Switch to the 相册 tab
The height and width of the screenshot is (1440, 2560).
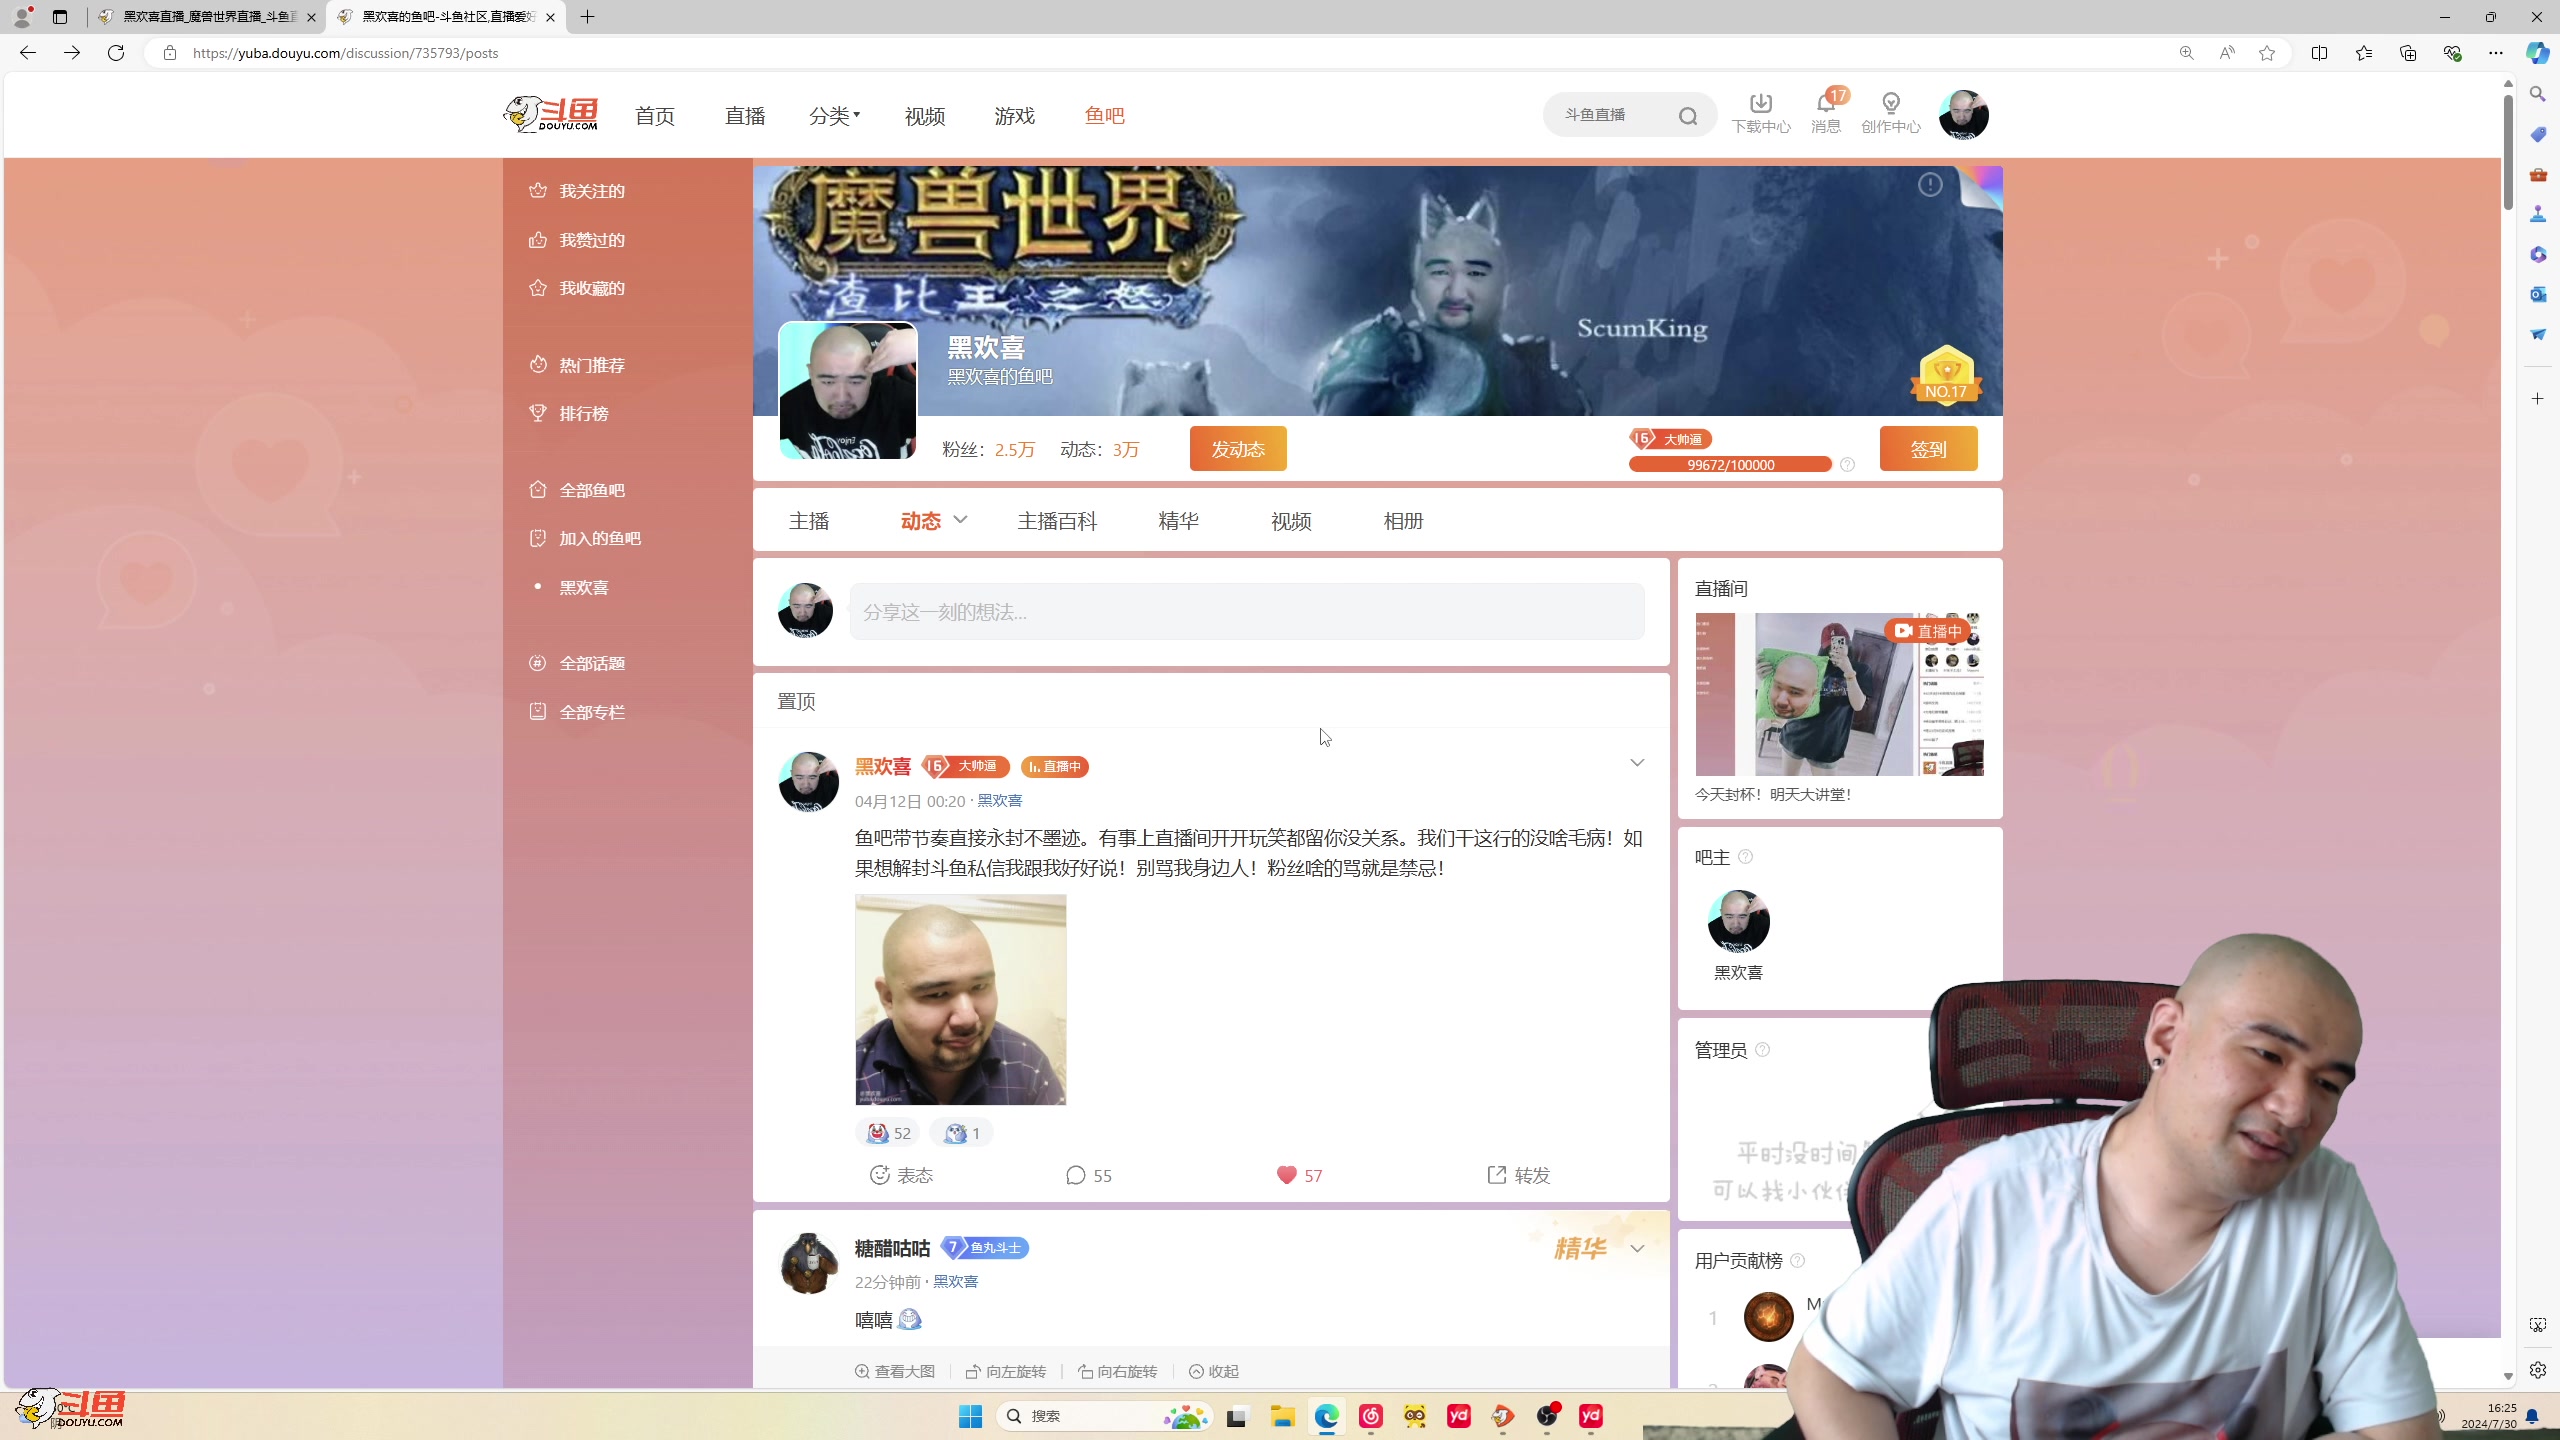1403,521
